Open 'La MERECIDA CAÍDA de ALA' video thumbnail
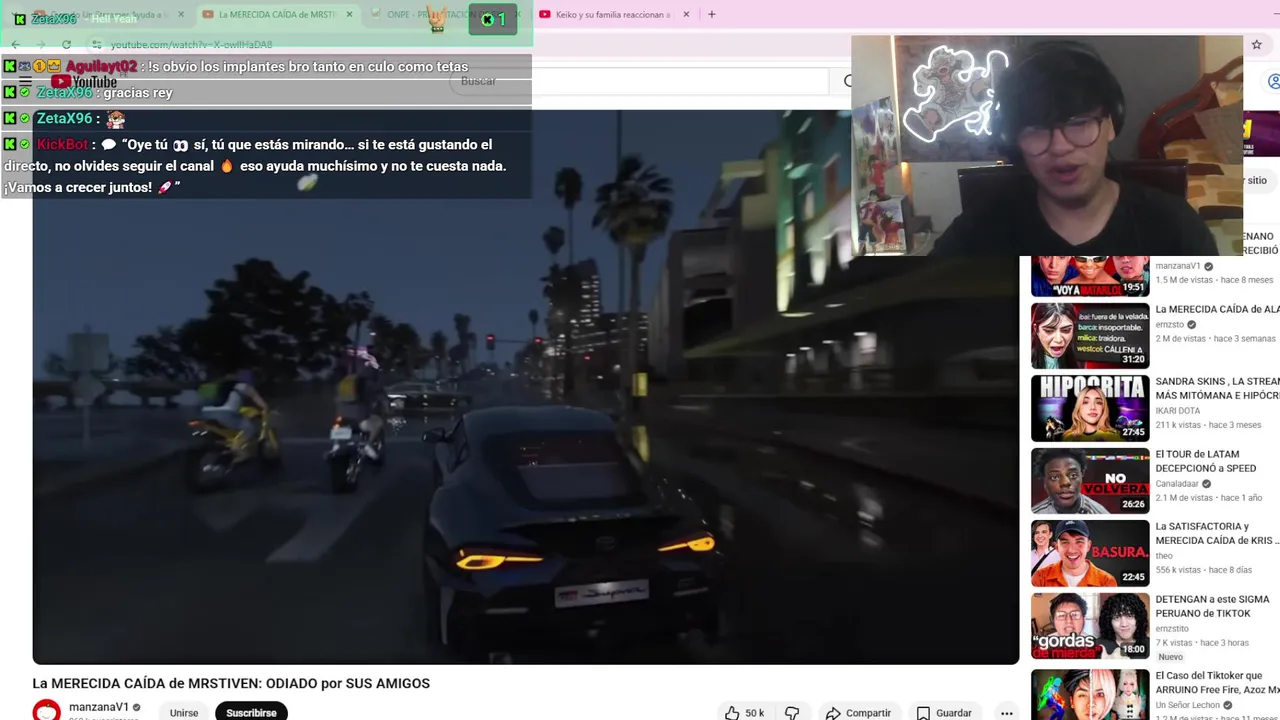 [1090, 336]
